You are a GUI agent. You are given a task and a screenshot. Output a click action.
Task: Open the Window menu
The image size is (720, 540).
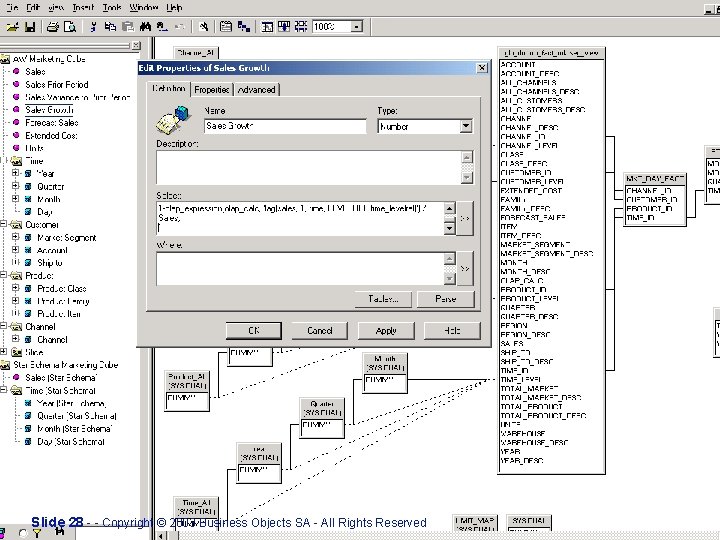[x=144, y=7]
